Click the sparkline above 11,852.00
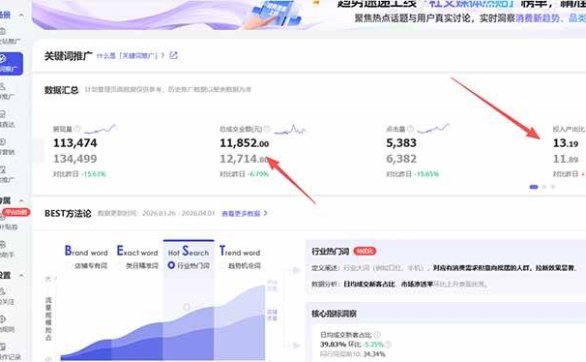This screenshot has height=362, width=586. pos(290,129)
